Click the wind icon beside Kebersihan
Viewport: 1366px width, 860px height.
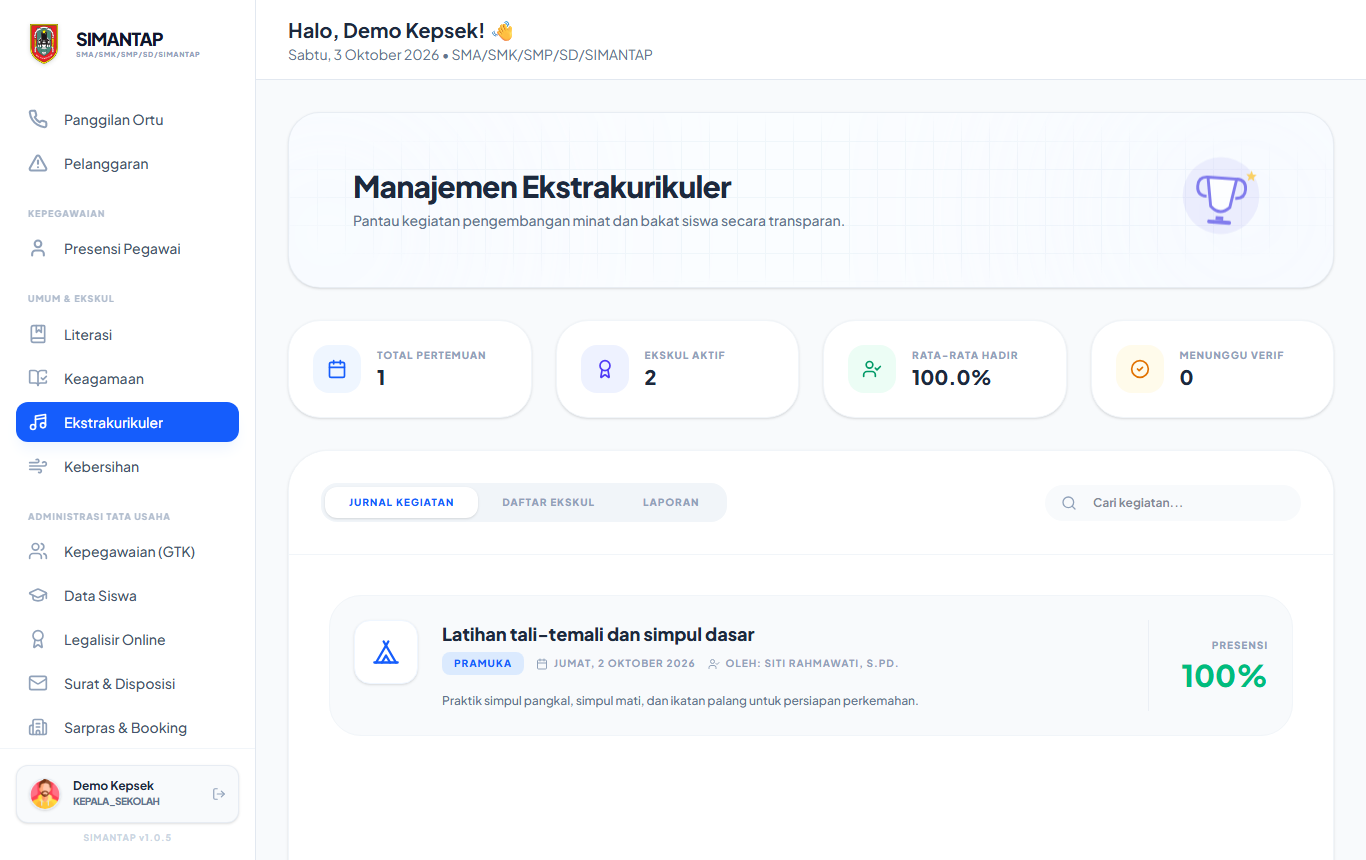38,467
